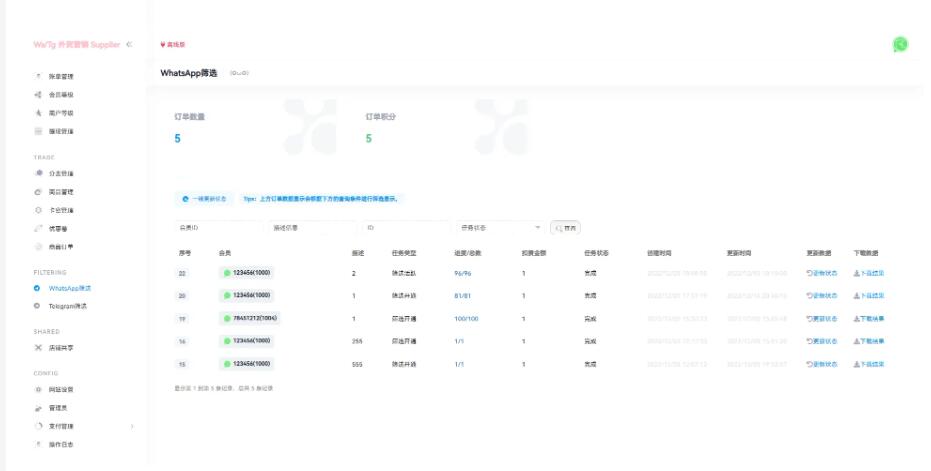Open 分类管理 under the TRADE section
Viewport: 931px width, 471px height.
pos(61,173)
